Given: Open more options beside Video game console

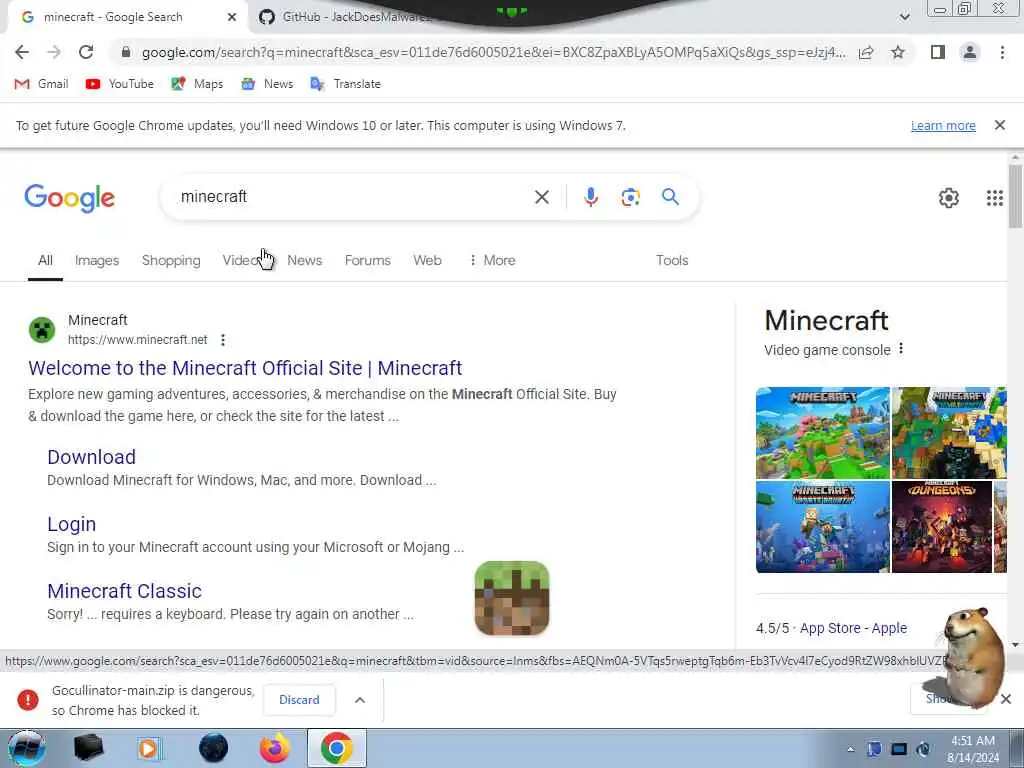Looking at the screenshot, I should tap(901, 349).
